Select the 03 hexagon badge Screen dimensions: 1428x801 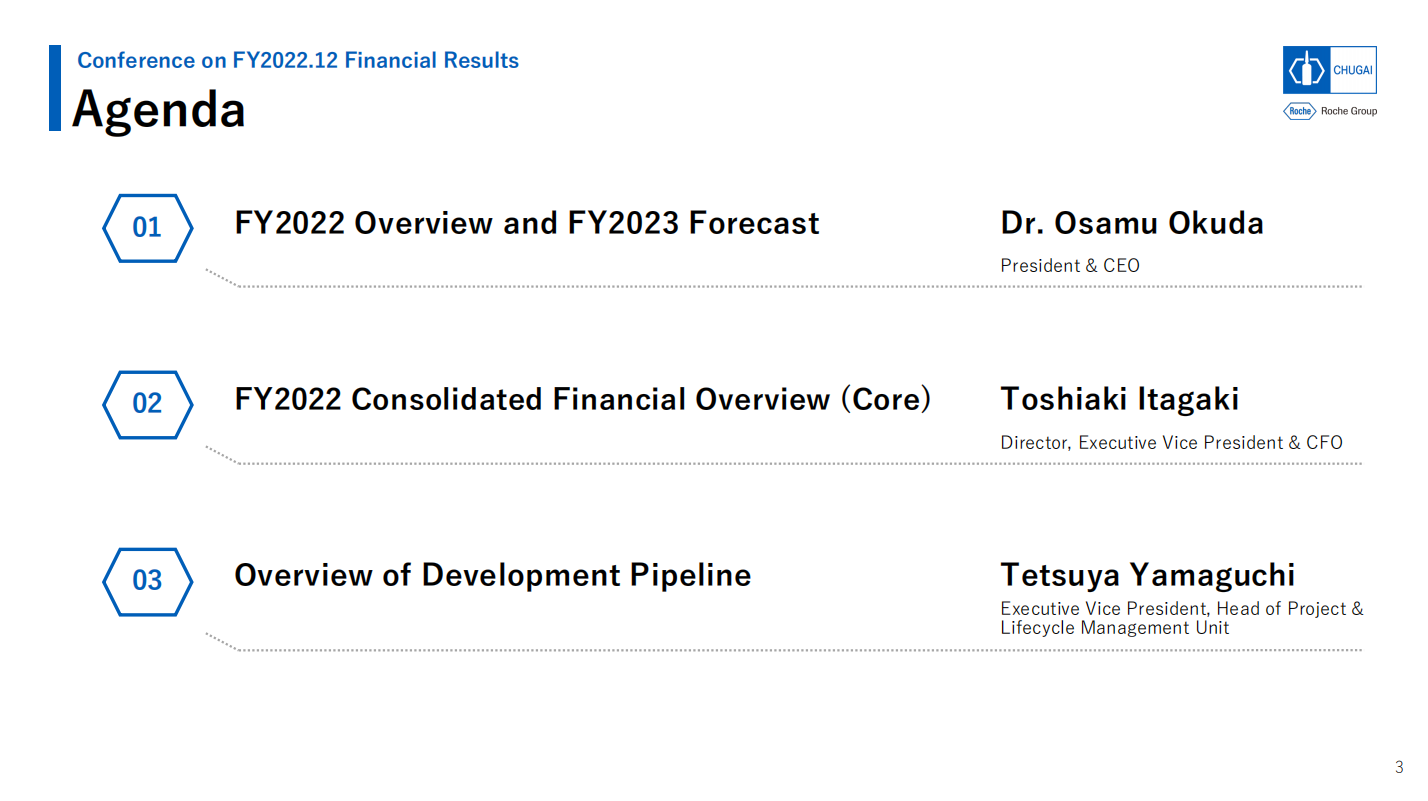point(147,581)
